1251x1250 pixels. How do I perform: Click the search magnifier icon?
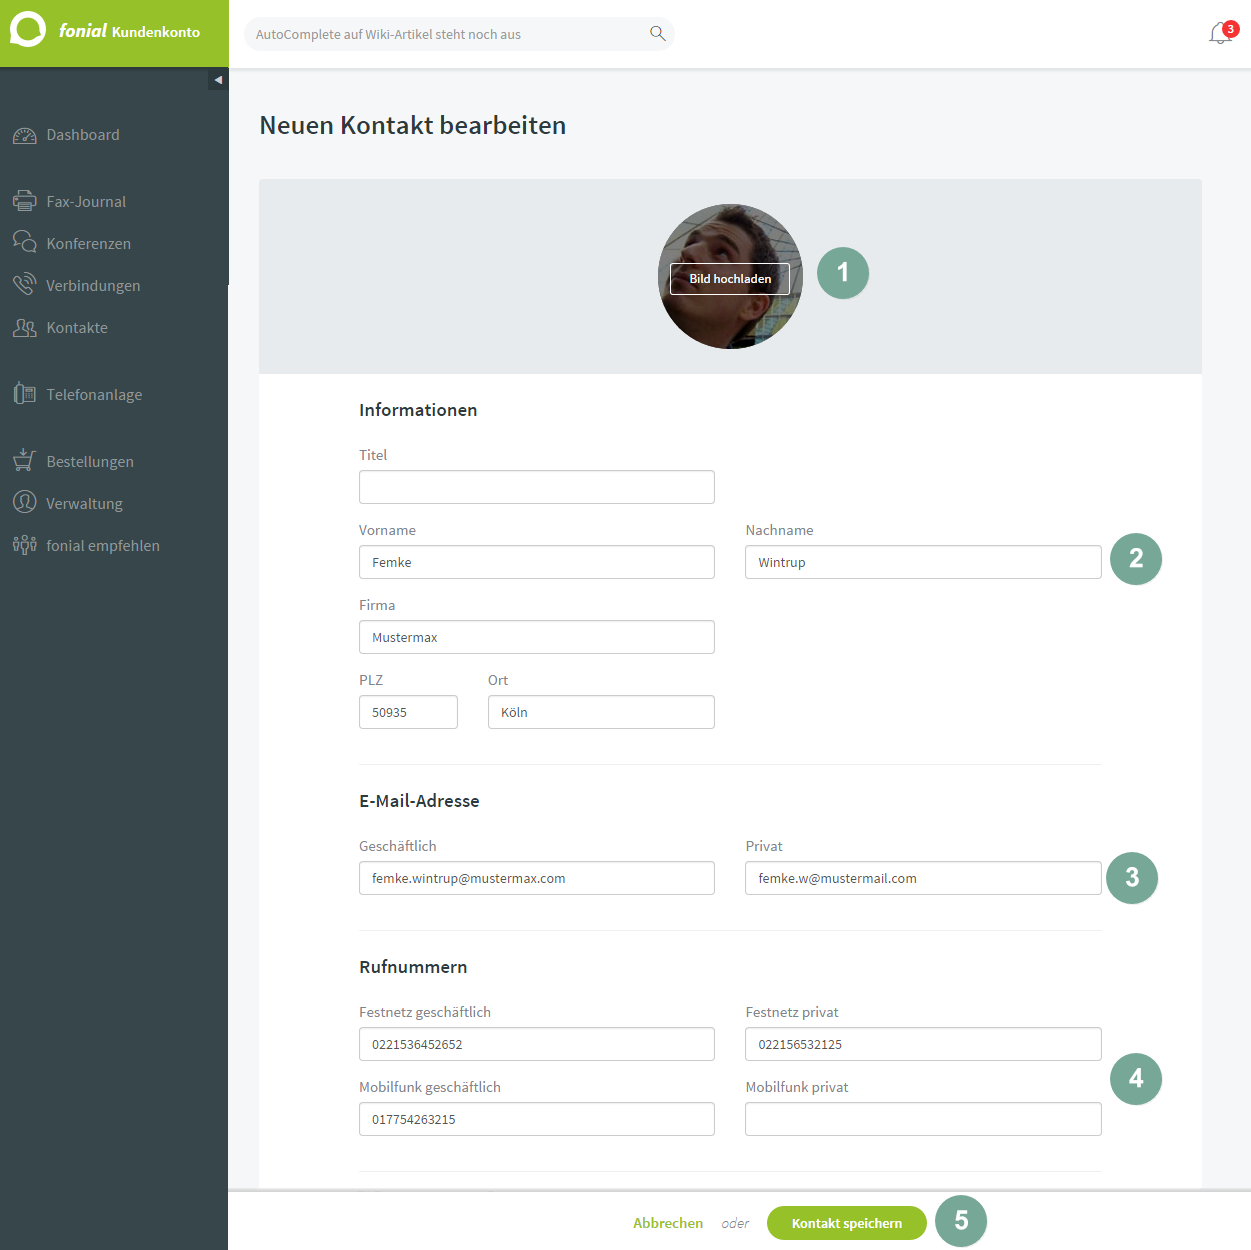pos(657,33)
